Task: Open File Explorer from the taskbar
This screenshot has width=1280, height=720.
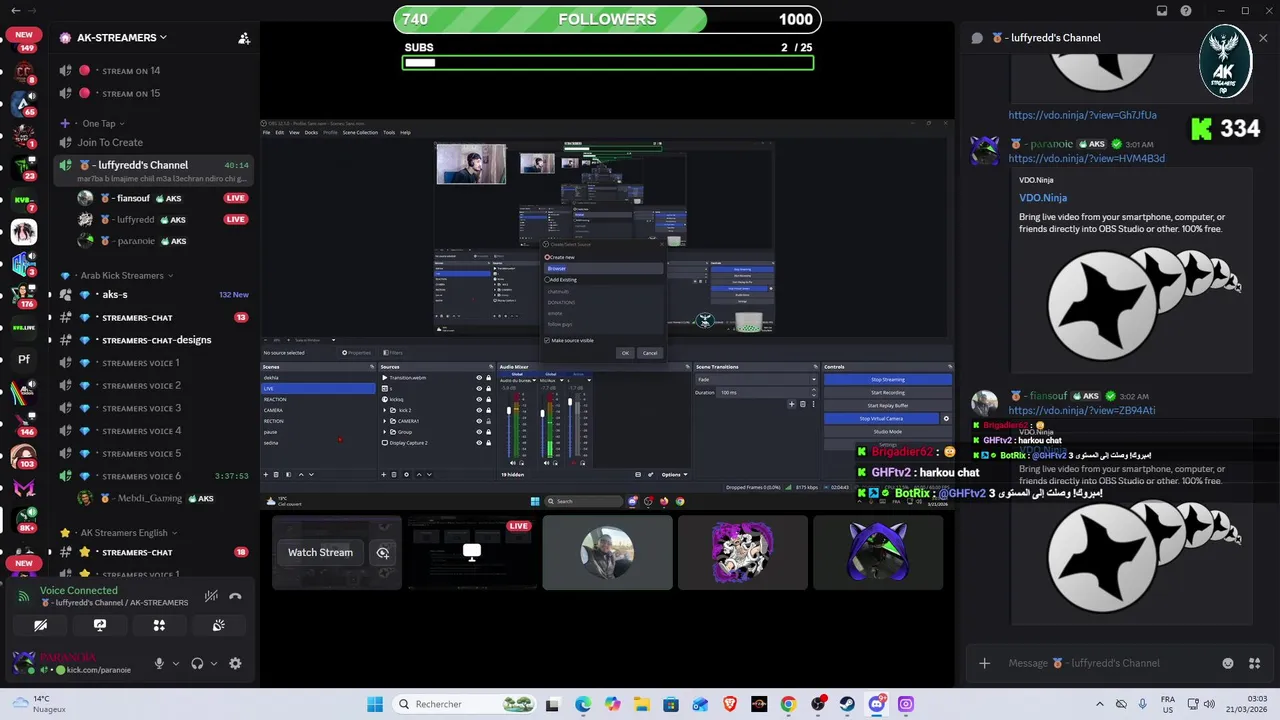Action: (x=641, y=704)
